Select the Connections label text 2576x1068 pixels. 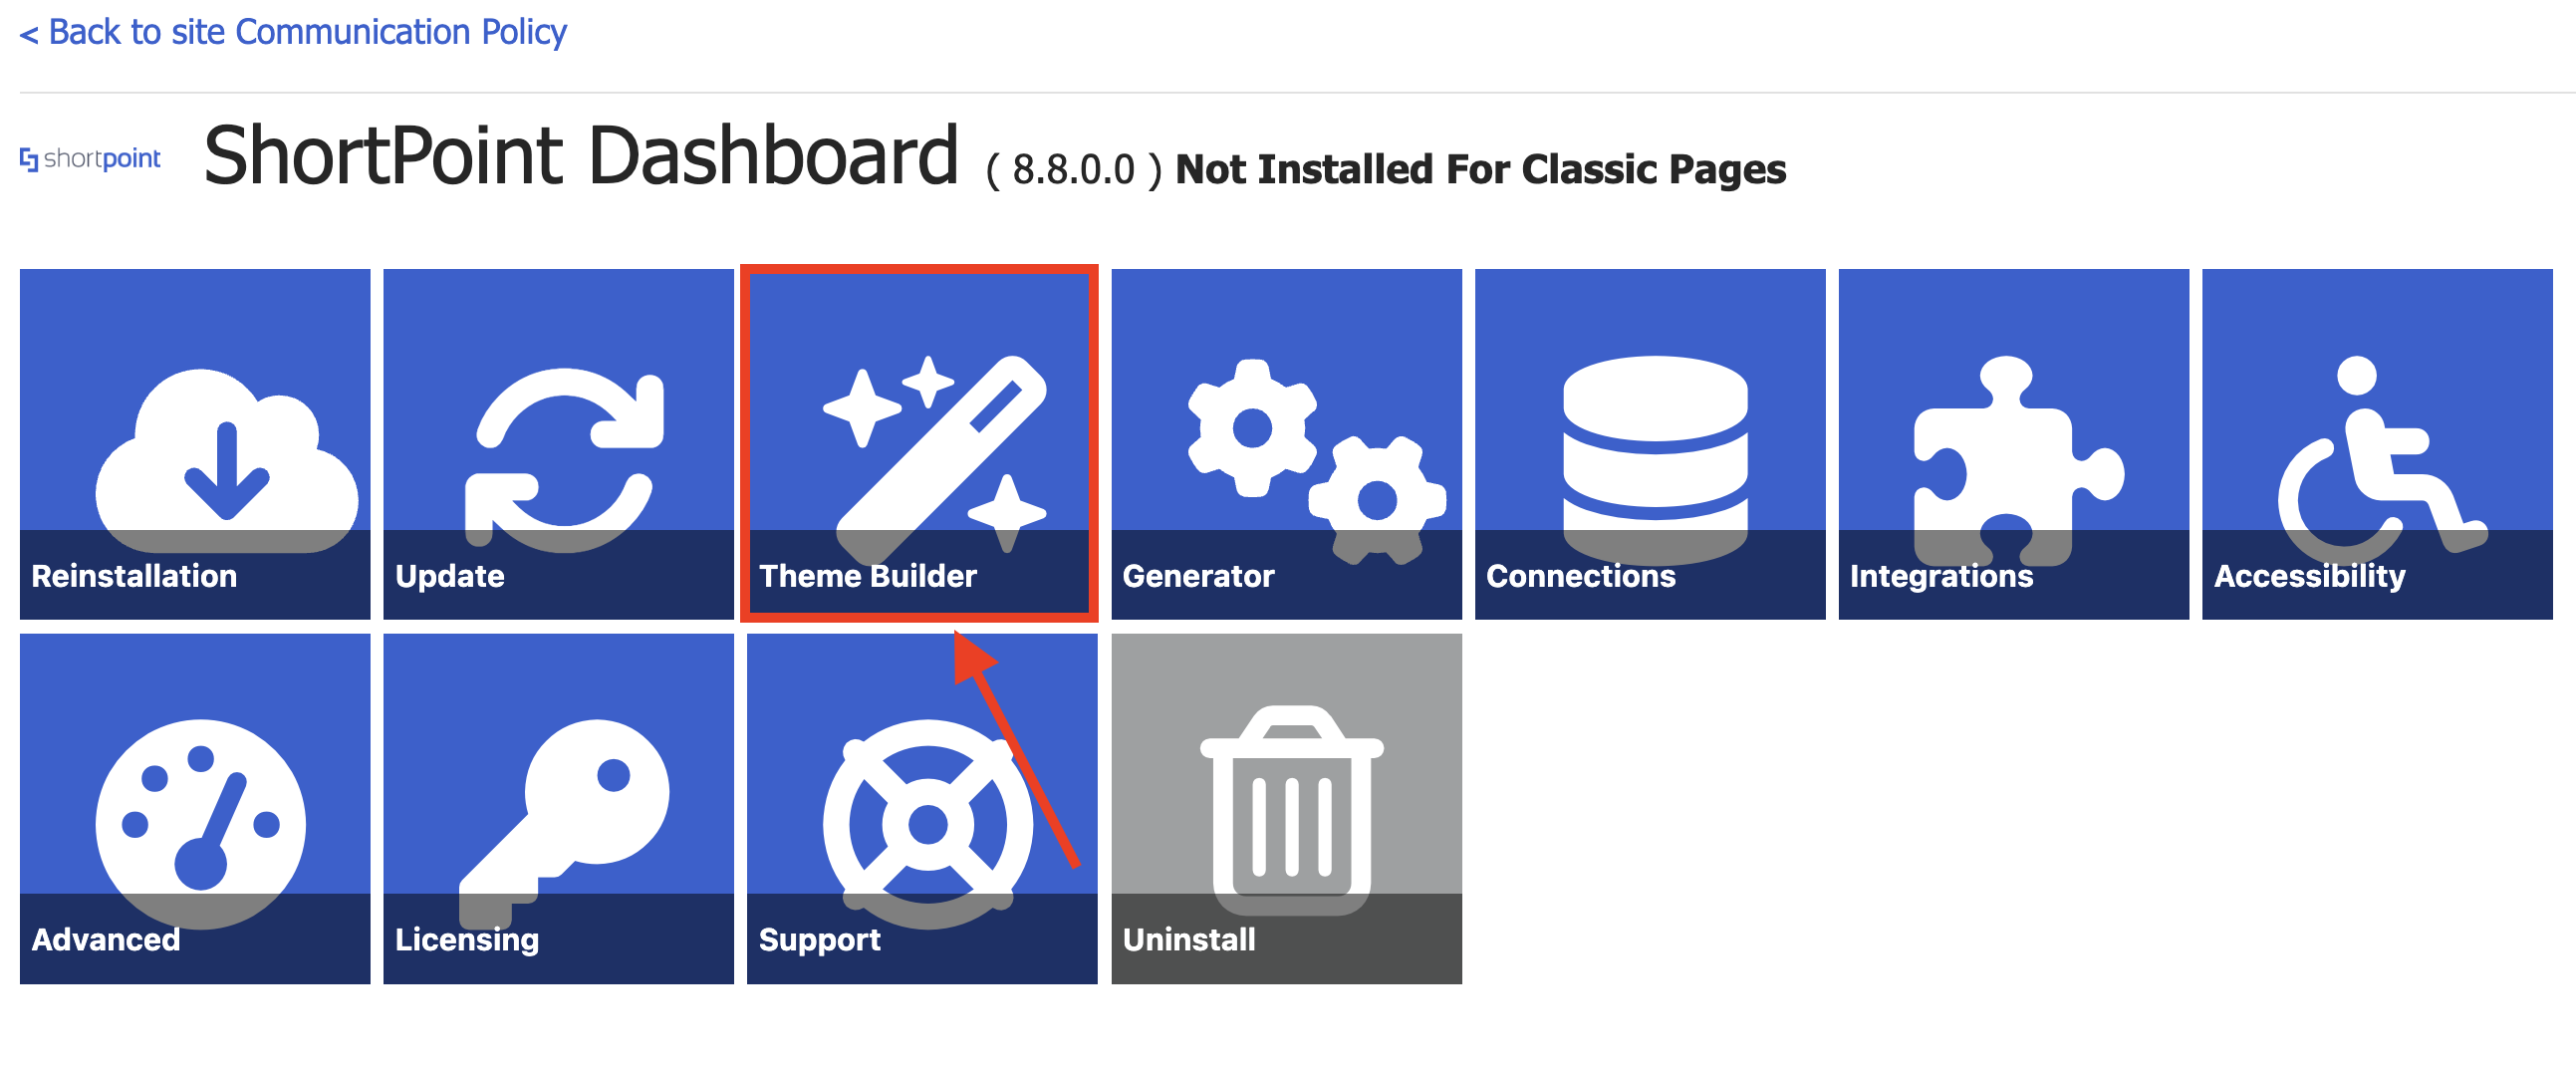1581,575
